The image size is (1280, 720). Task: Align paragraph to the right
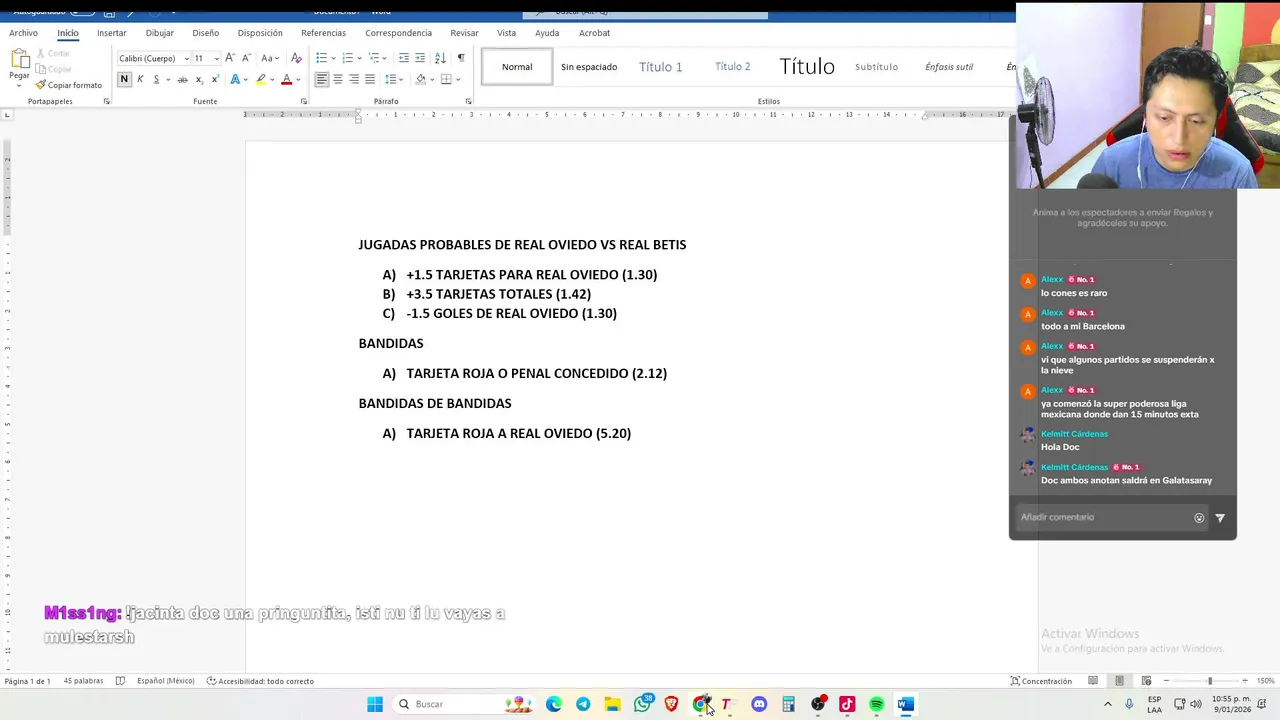coord(354,79)
